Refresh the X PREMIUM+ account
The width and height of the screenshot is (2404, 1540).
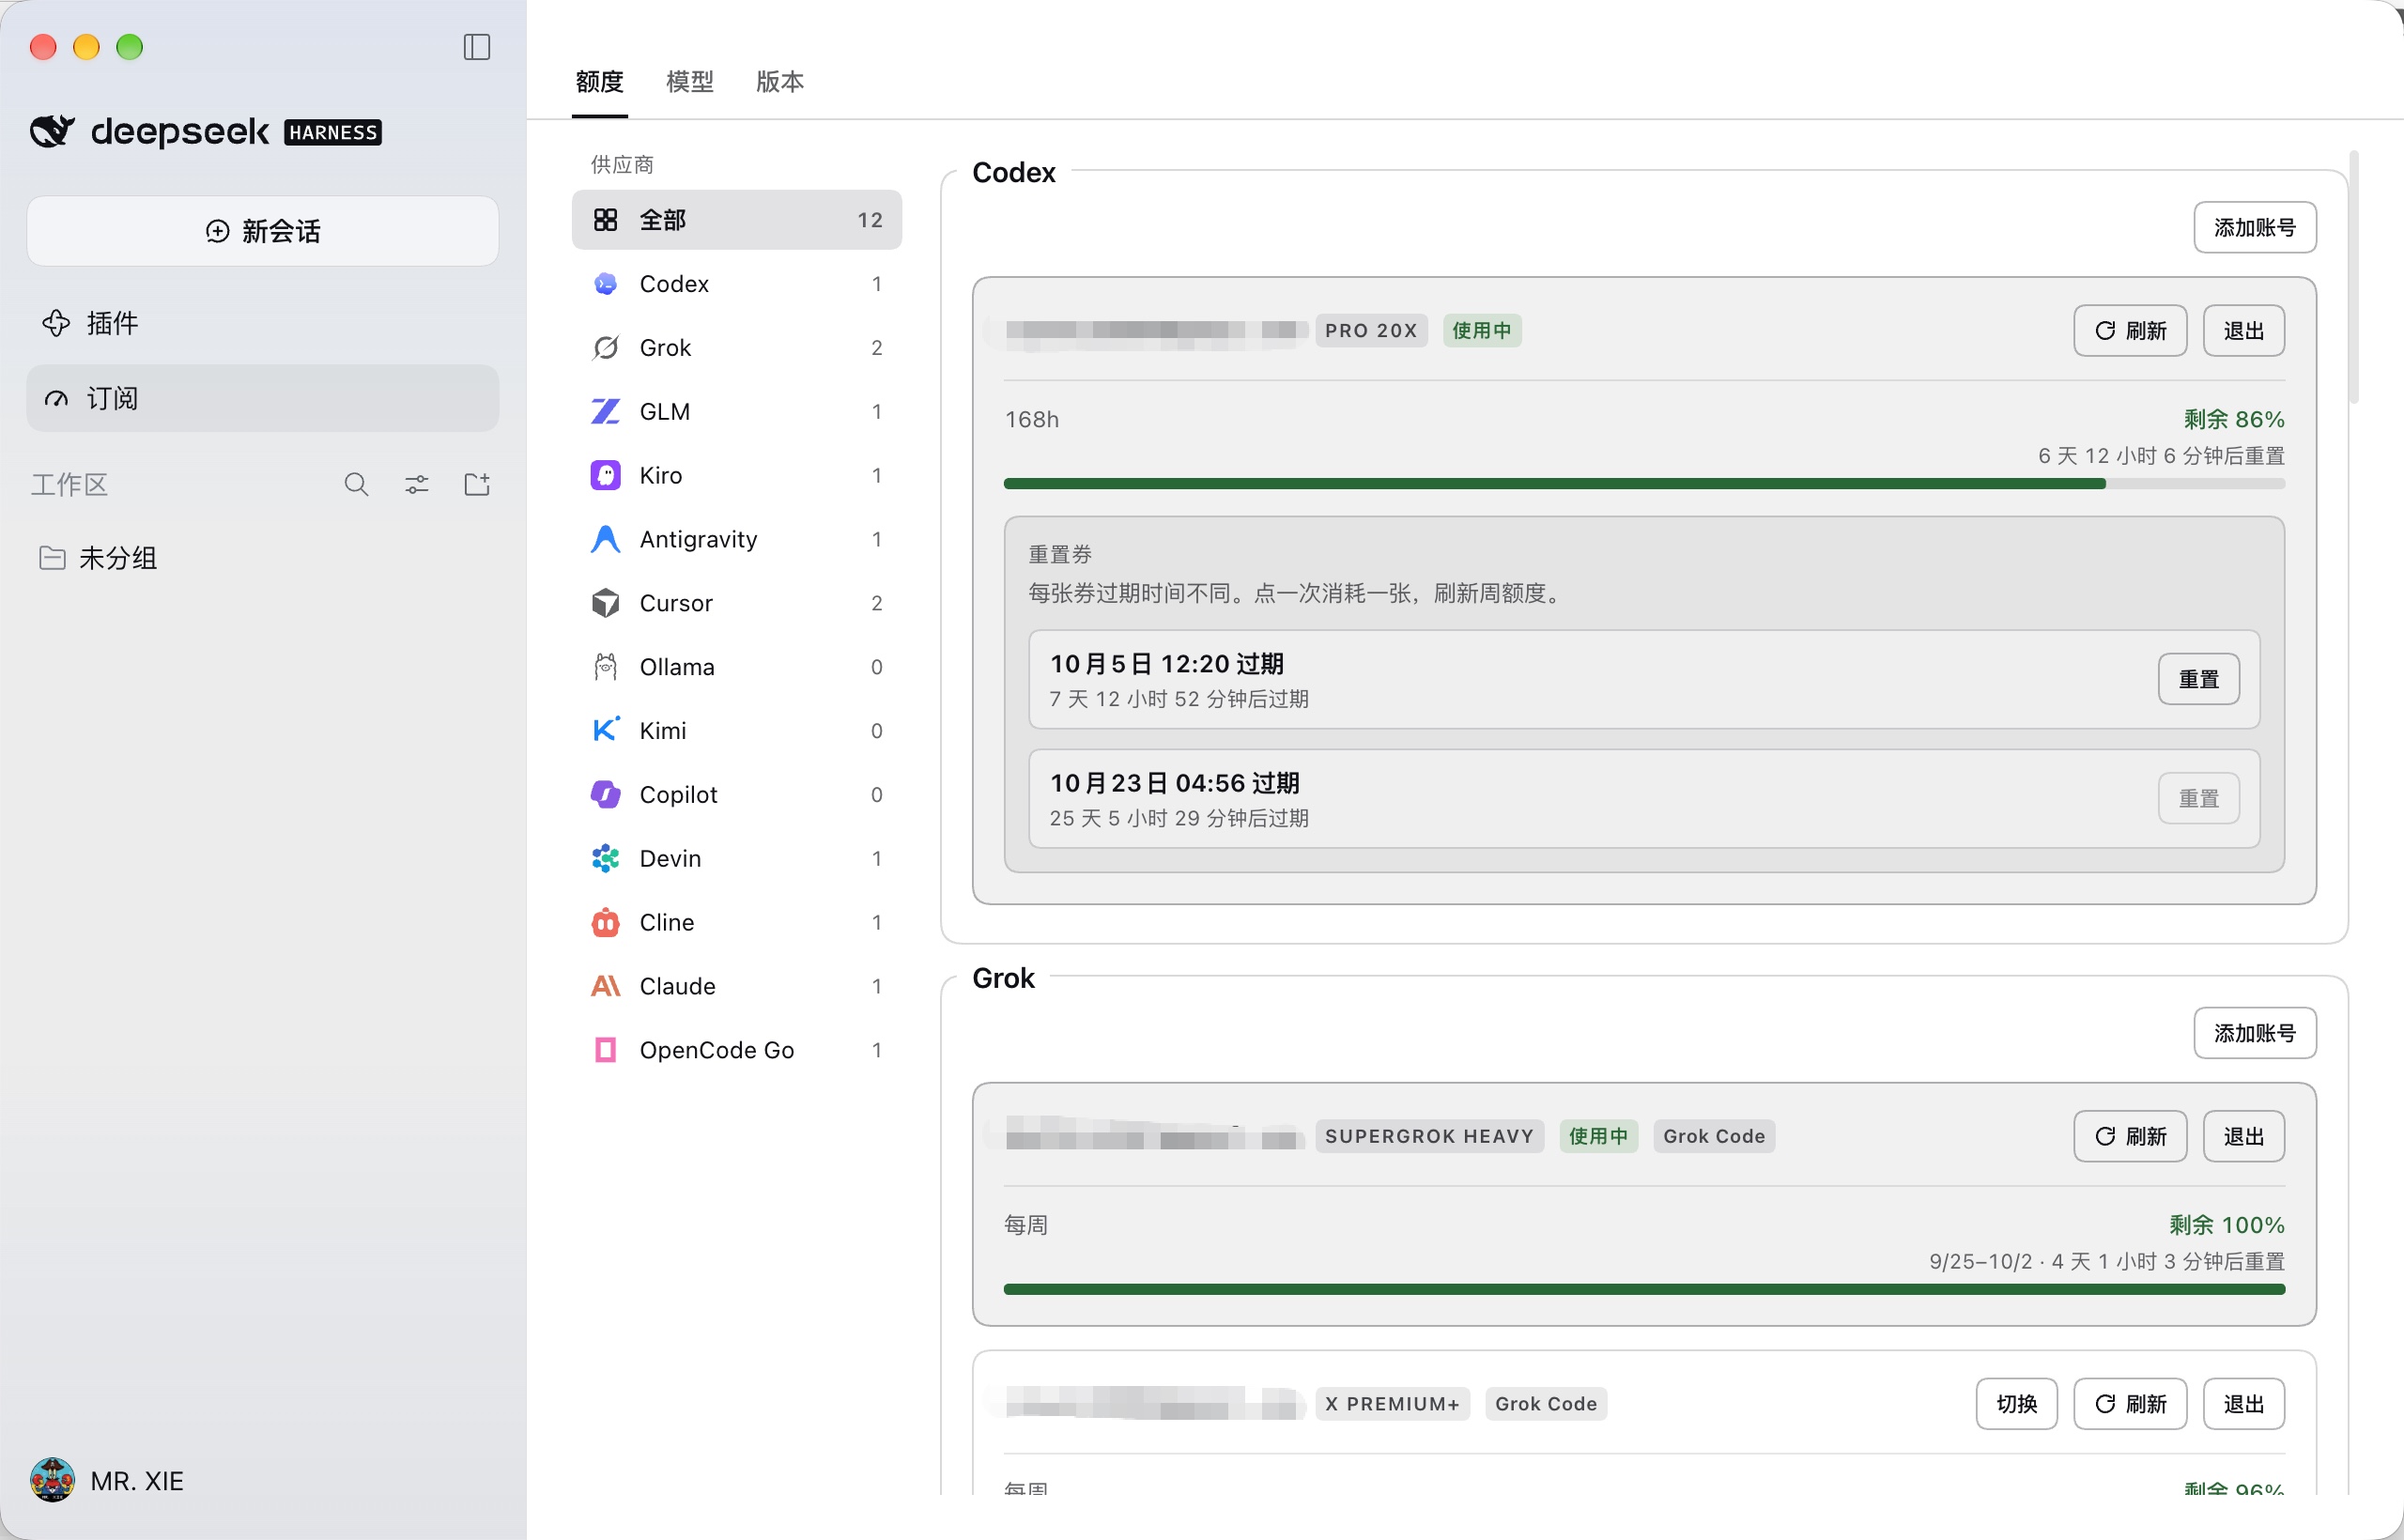[x=2130, y=1404]
